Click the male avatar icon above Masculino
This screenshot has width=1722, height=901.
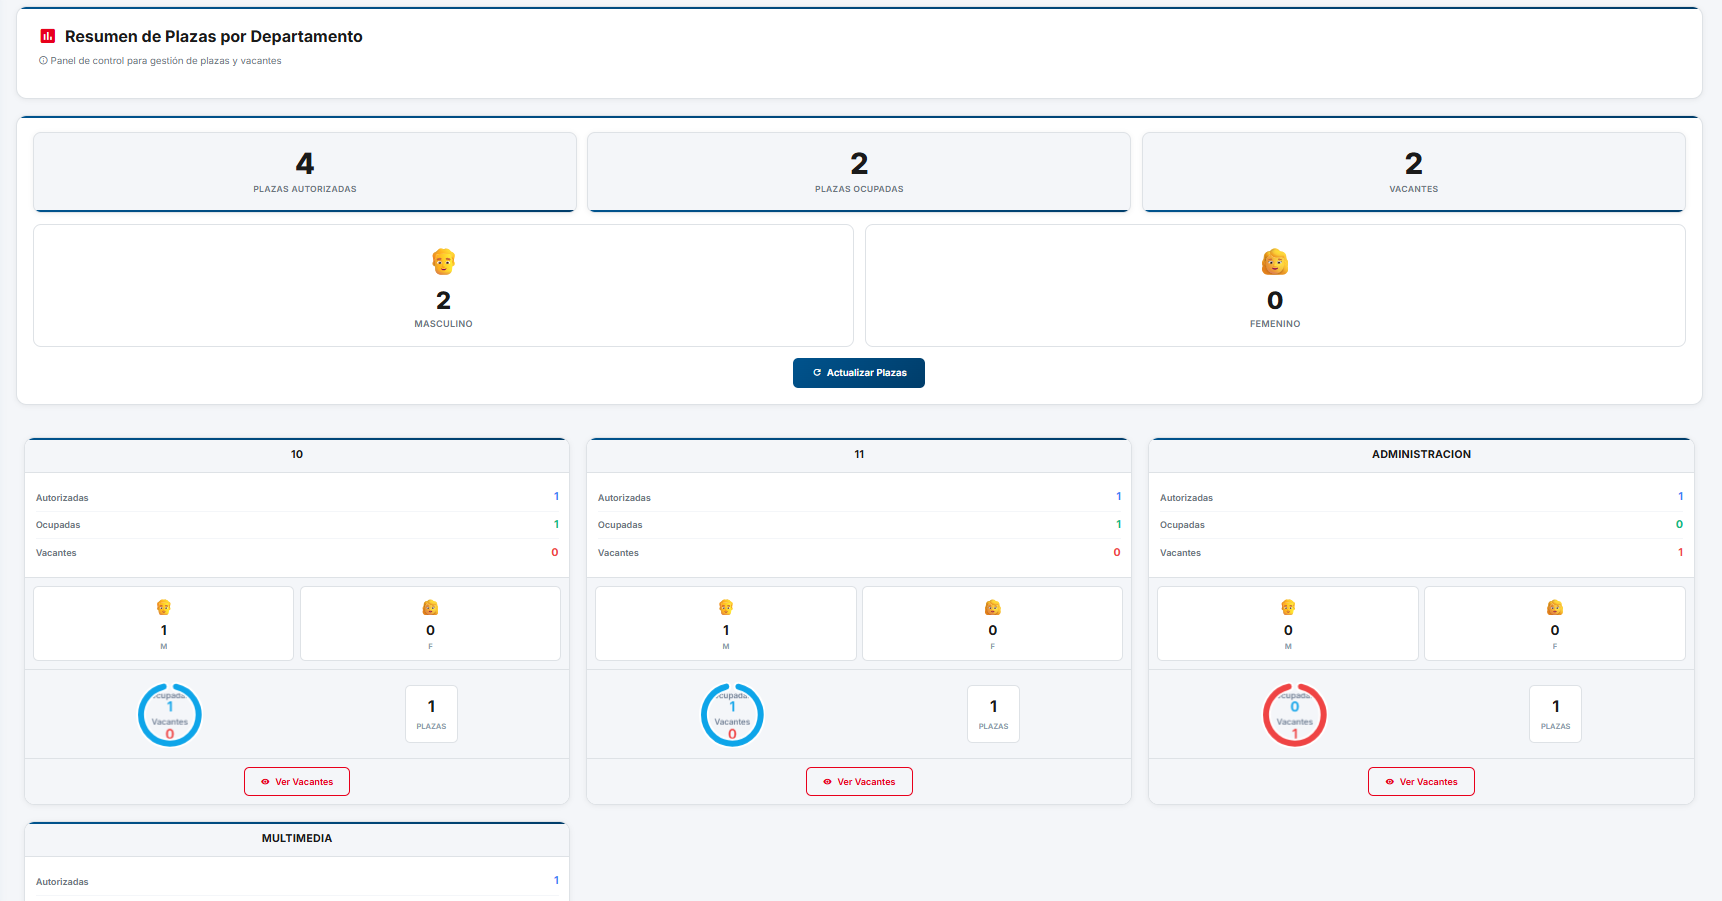tap(443, 262)
